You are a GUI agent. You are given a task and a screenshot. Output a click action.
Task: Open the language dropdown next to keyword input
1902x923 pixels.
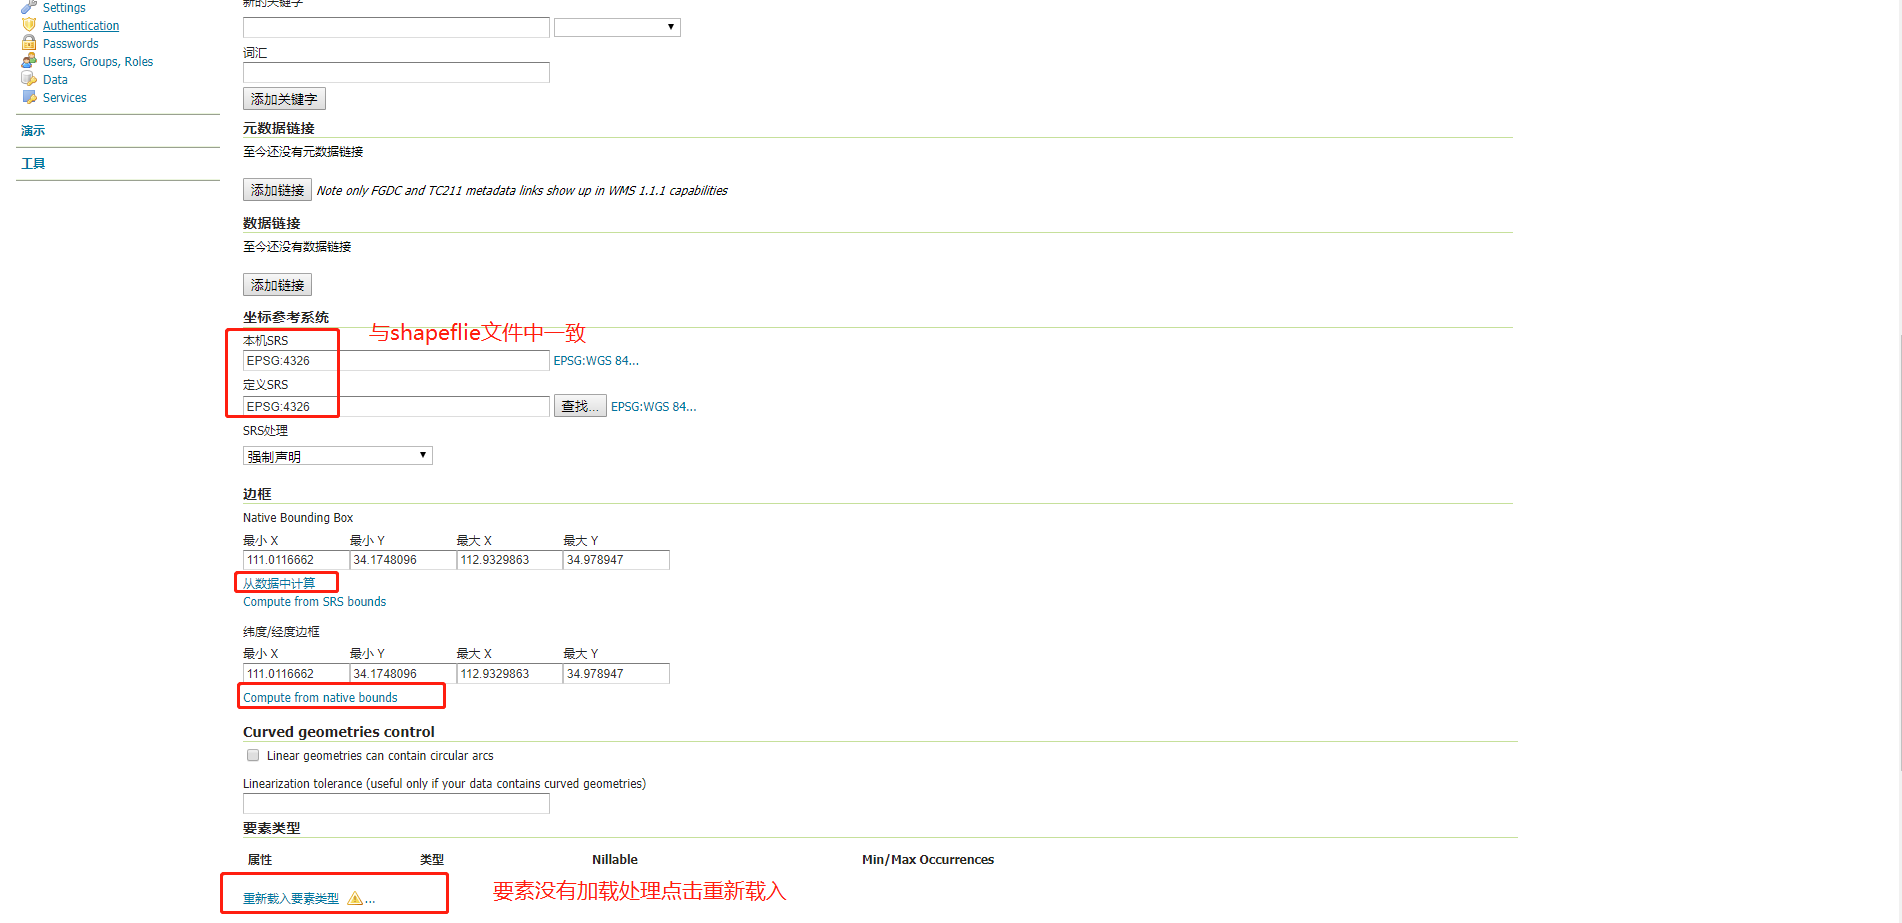pyautogui.click(x=616, y=27)
